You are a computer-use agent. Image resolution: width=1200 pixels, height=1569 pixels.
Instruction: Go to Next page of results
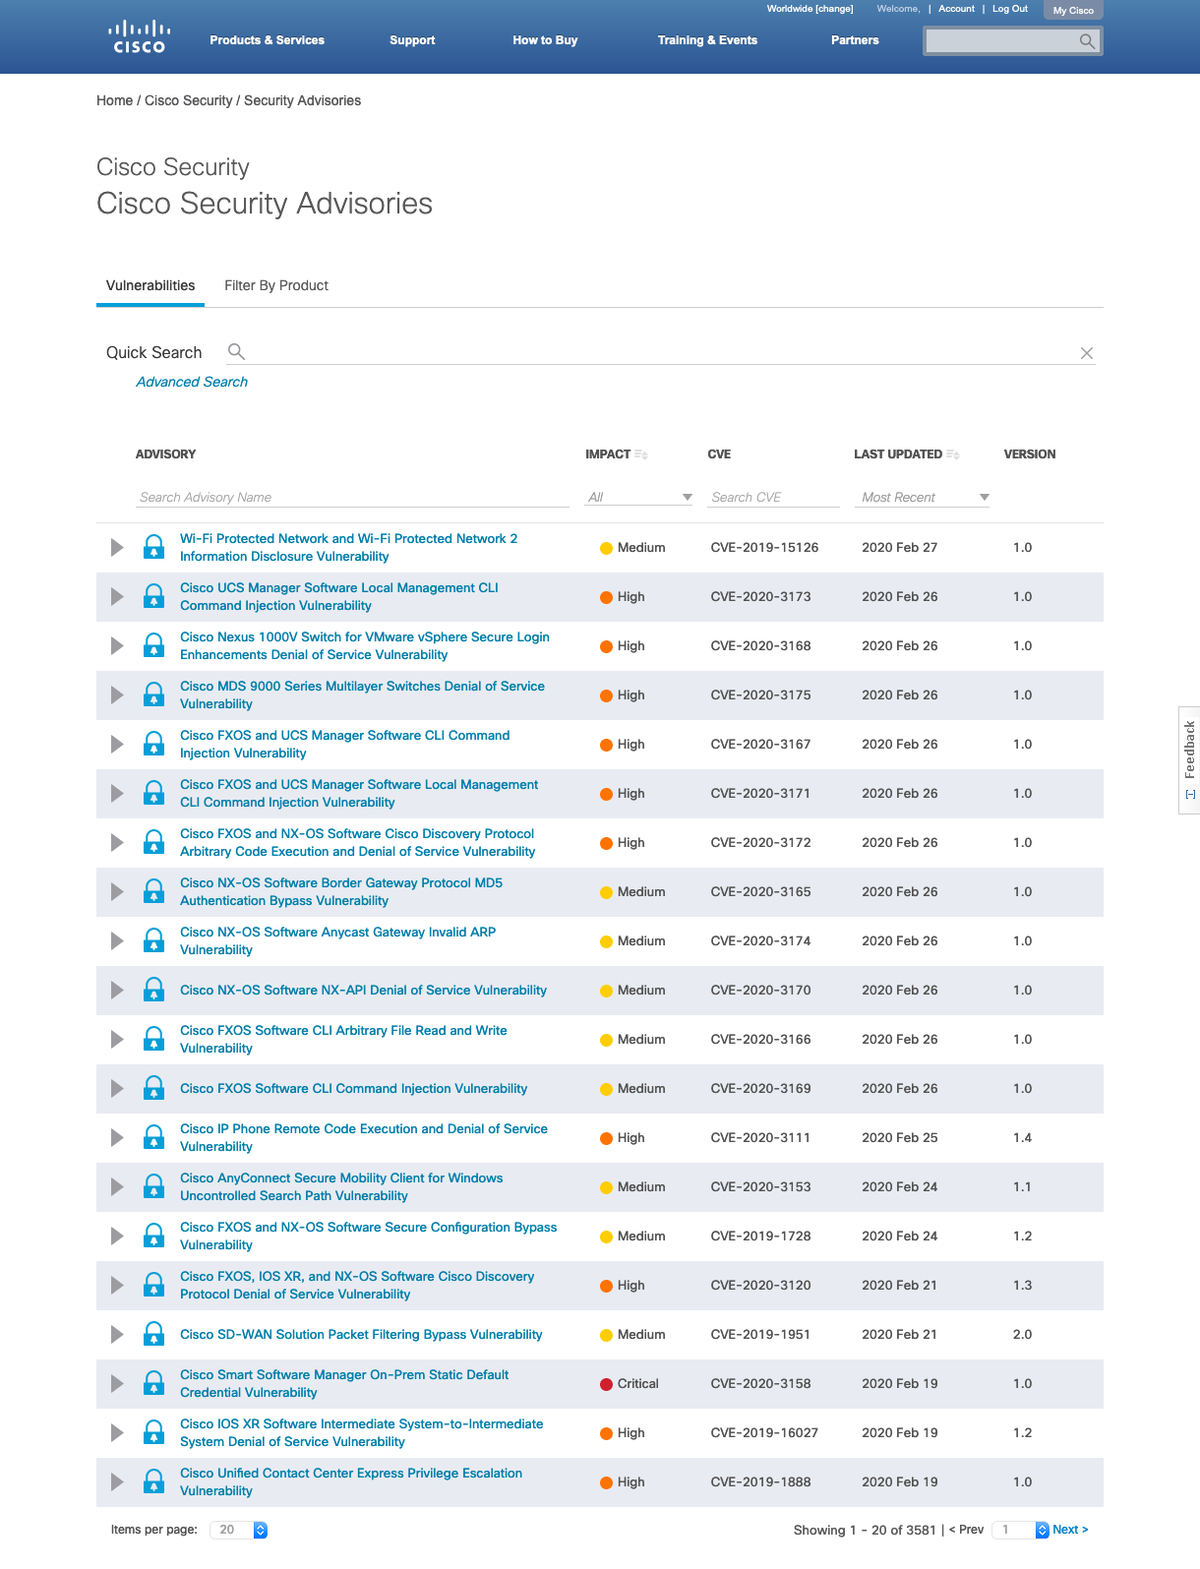(1070, 1530)
